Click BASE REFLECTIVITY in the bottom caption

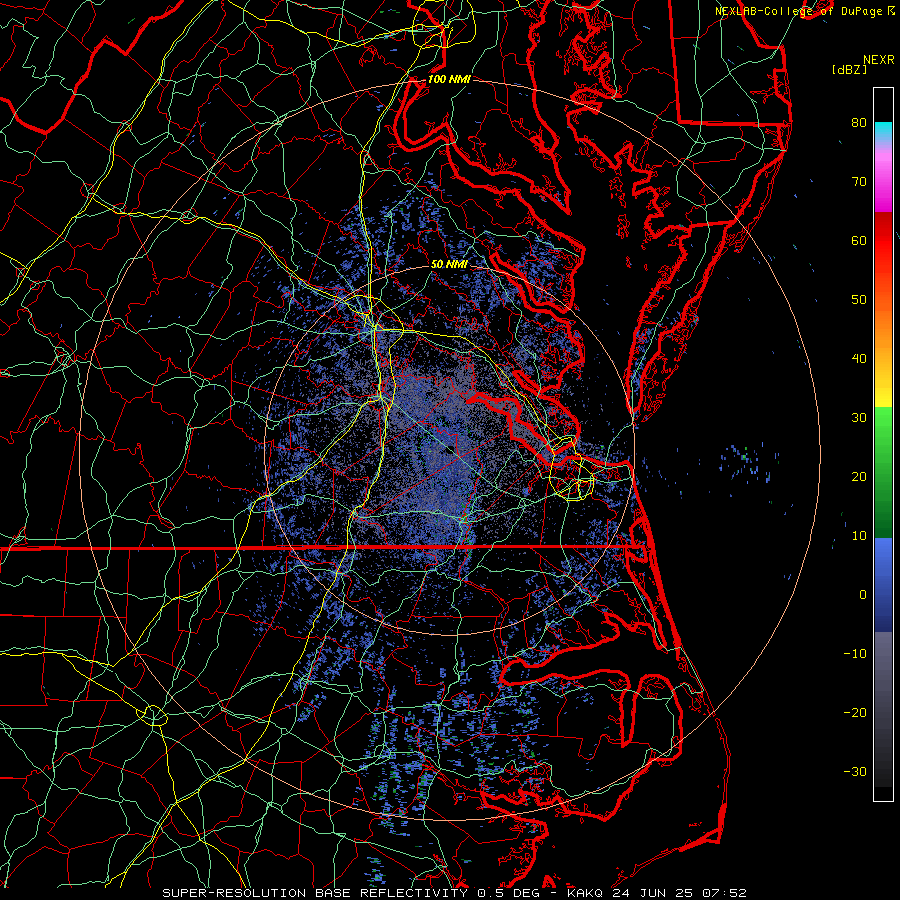[x=391, y=893]
